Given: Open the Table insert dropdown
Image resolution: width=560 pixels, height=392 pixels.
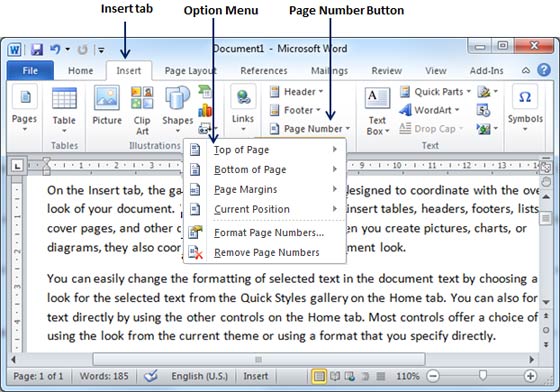Looking at the screenshot, I should click(64, 110).
